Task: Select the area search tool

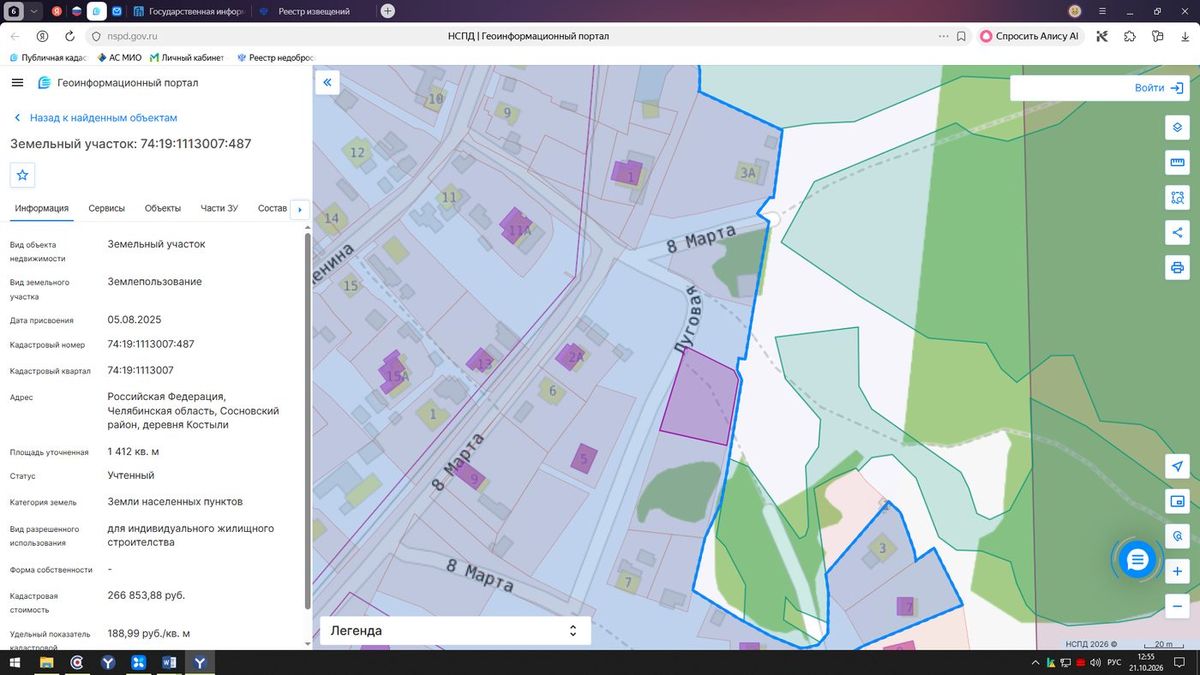Action: coord(1177,198)
